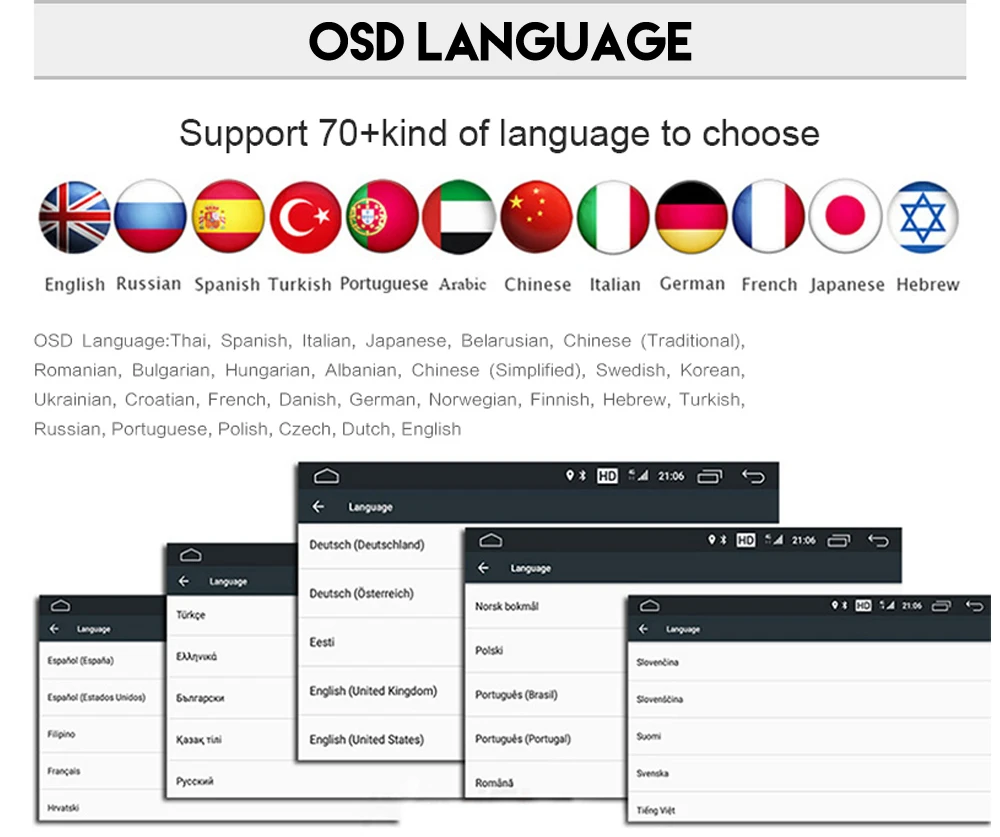1000x837 pixels.
Task: Tap back arrow in Norsk bokmål screen header
Action: [483, 568]
